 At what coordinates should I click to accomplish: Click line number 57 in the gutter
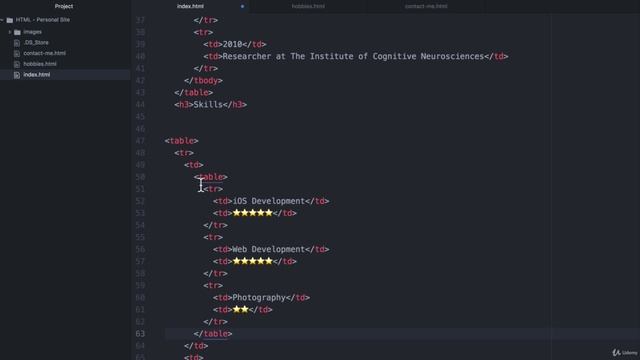point(140,262)
